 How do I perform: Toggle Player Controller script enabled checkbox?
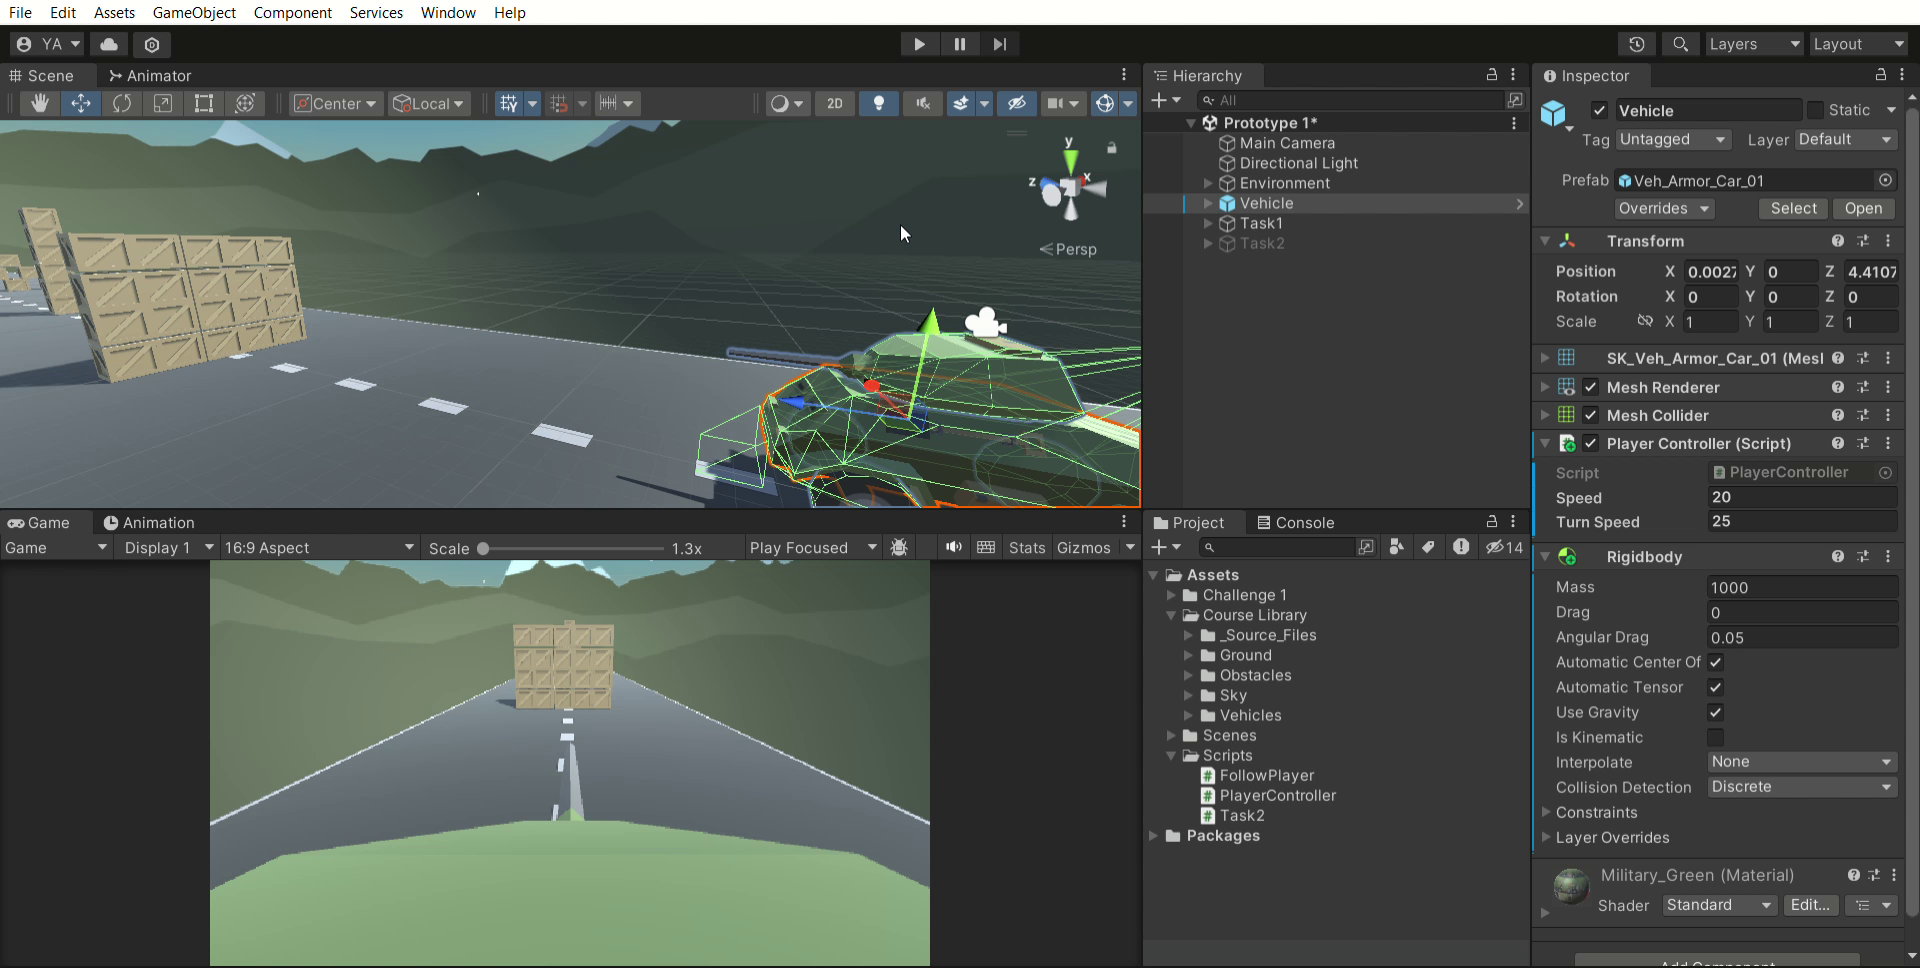click(x=1591, y=443)
